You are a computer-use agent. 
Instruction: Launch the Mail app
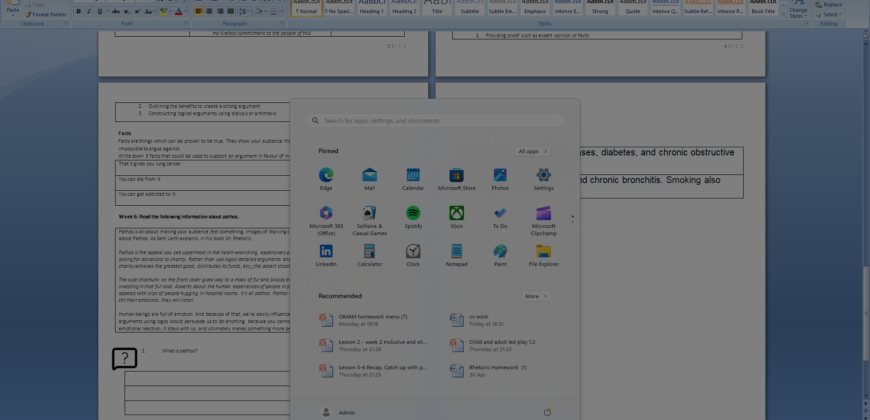[370, 180]
